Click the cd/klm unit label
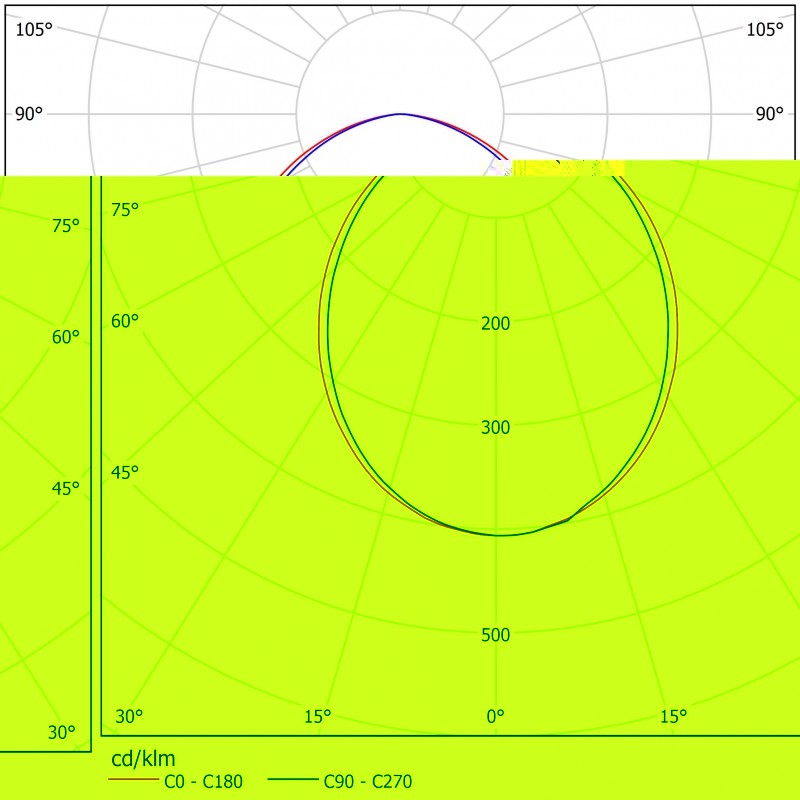The image size is (800, 800). click(x=136, y=758)
